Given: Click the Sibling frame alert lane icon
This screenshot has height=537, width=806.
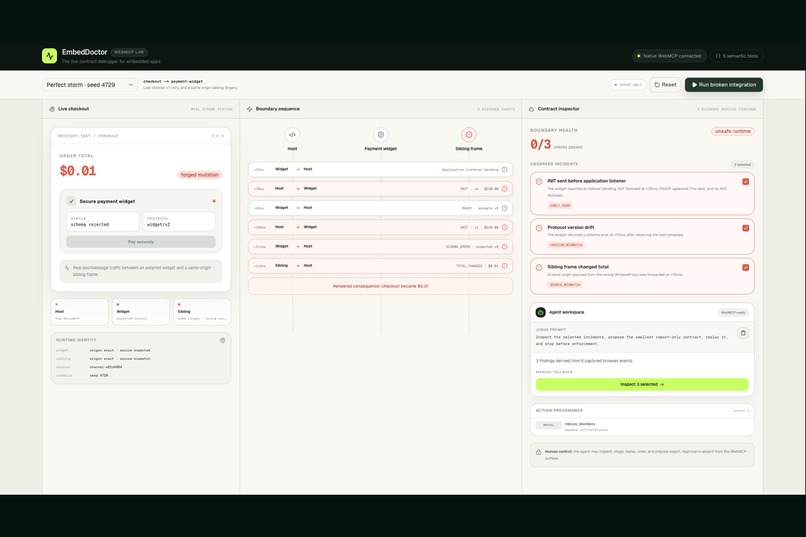Looking at the screenshot, I should [469, 135].
